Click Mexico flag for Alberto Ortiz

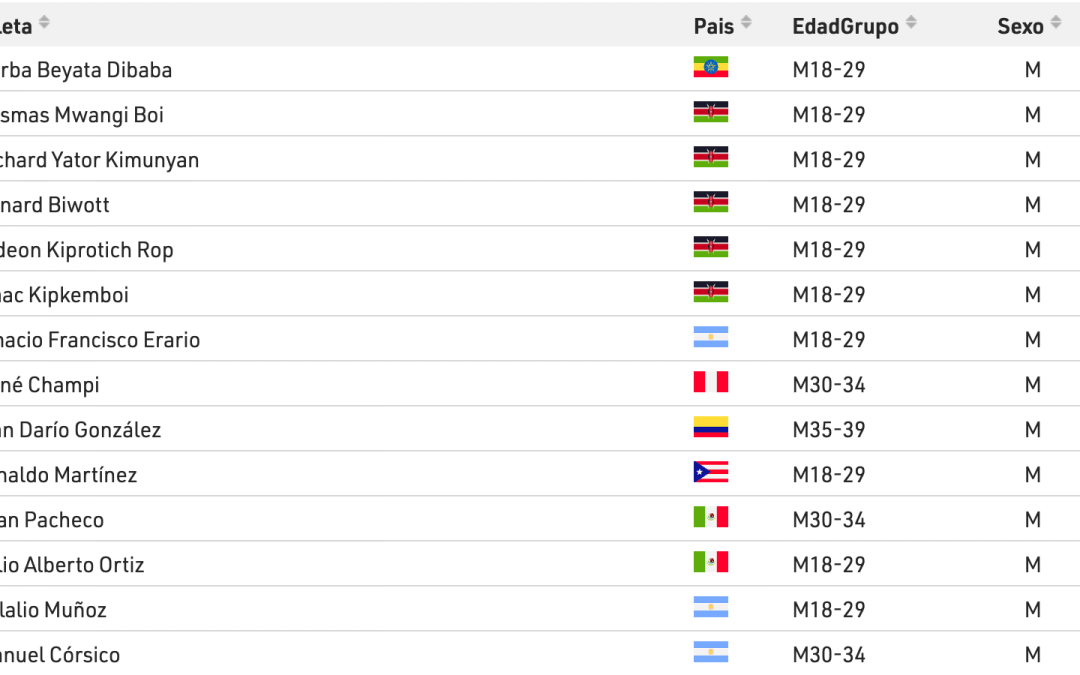(710, 563)
